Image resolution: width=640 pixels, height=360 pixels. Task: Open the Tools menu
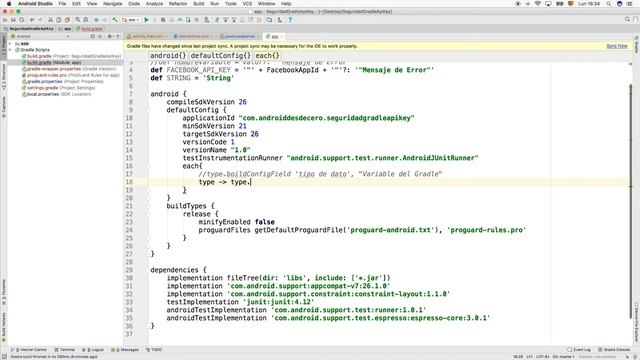[231, 3]
